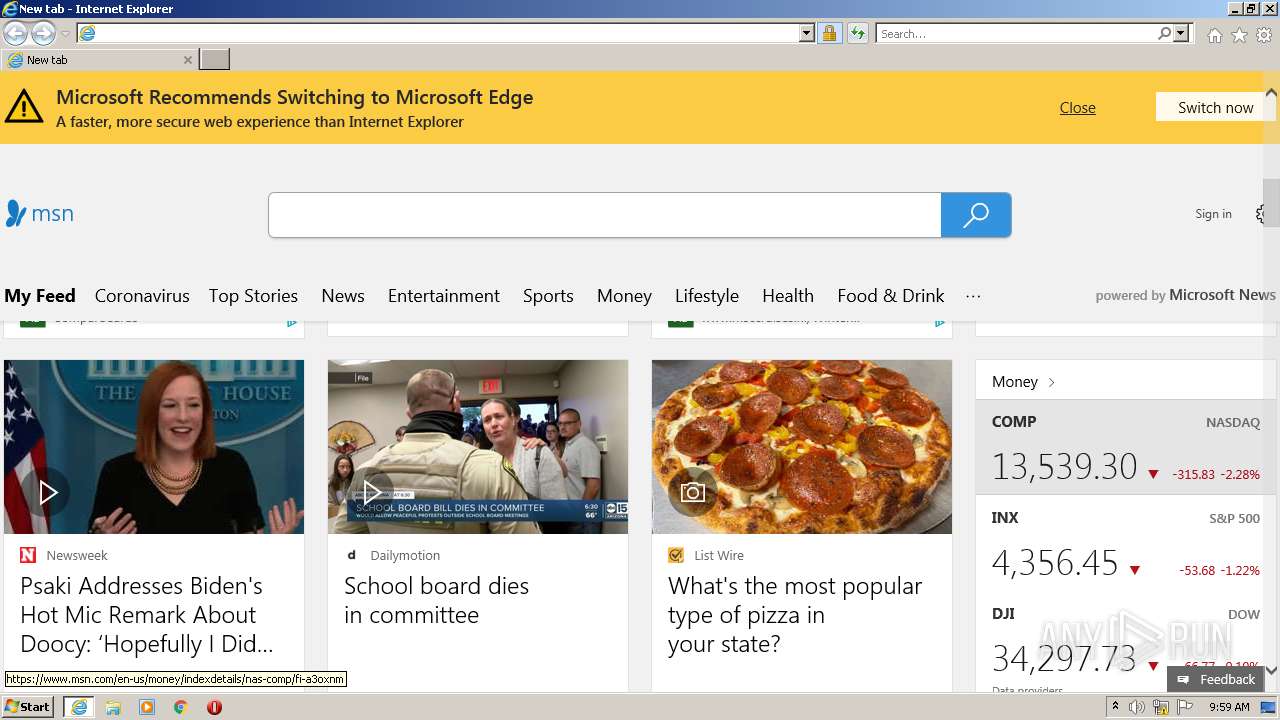Click into the MSN web search field
Image resolution: width=1280 pixels, height=720 pixels.
click(605, 215)
